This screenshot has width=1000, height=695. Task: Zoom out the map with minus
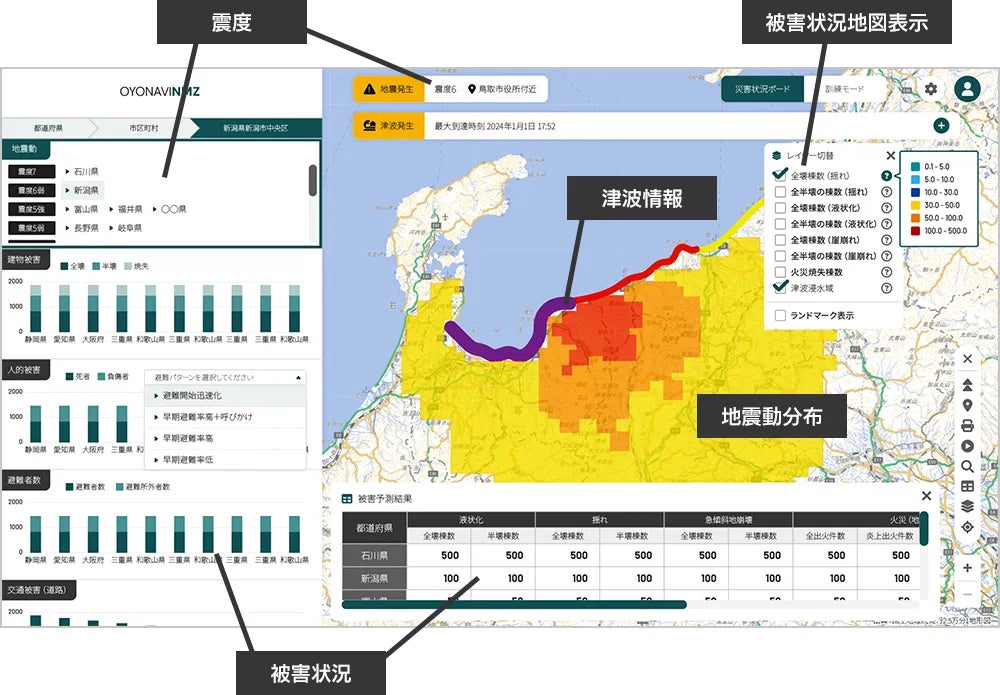(x=967, y=594)
